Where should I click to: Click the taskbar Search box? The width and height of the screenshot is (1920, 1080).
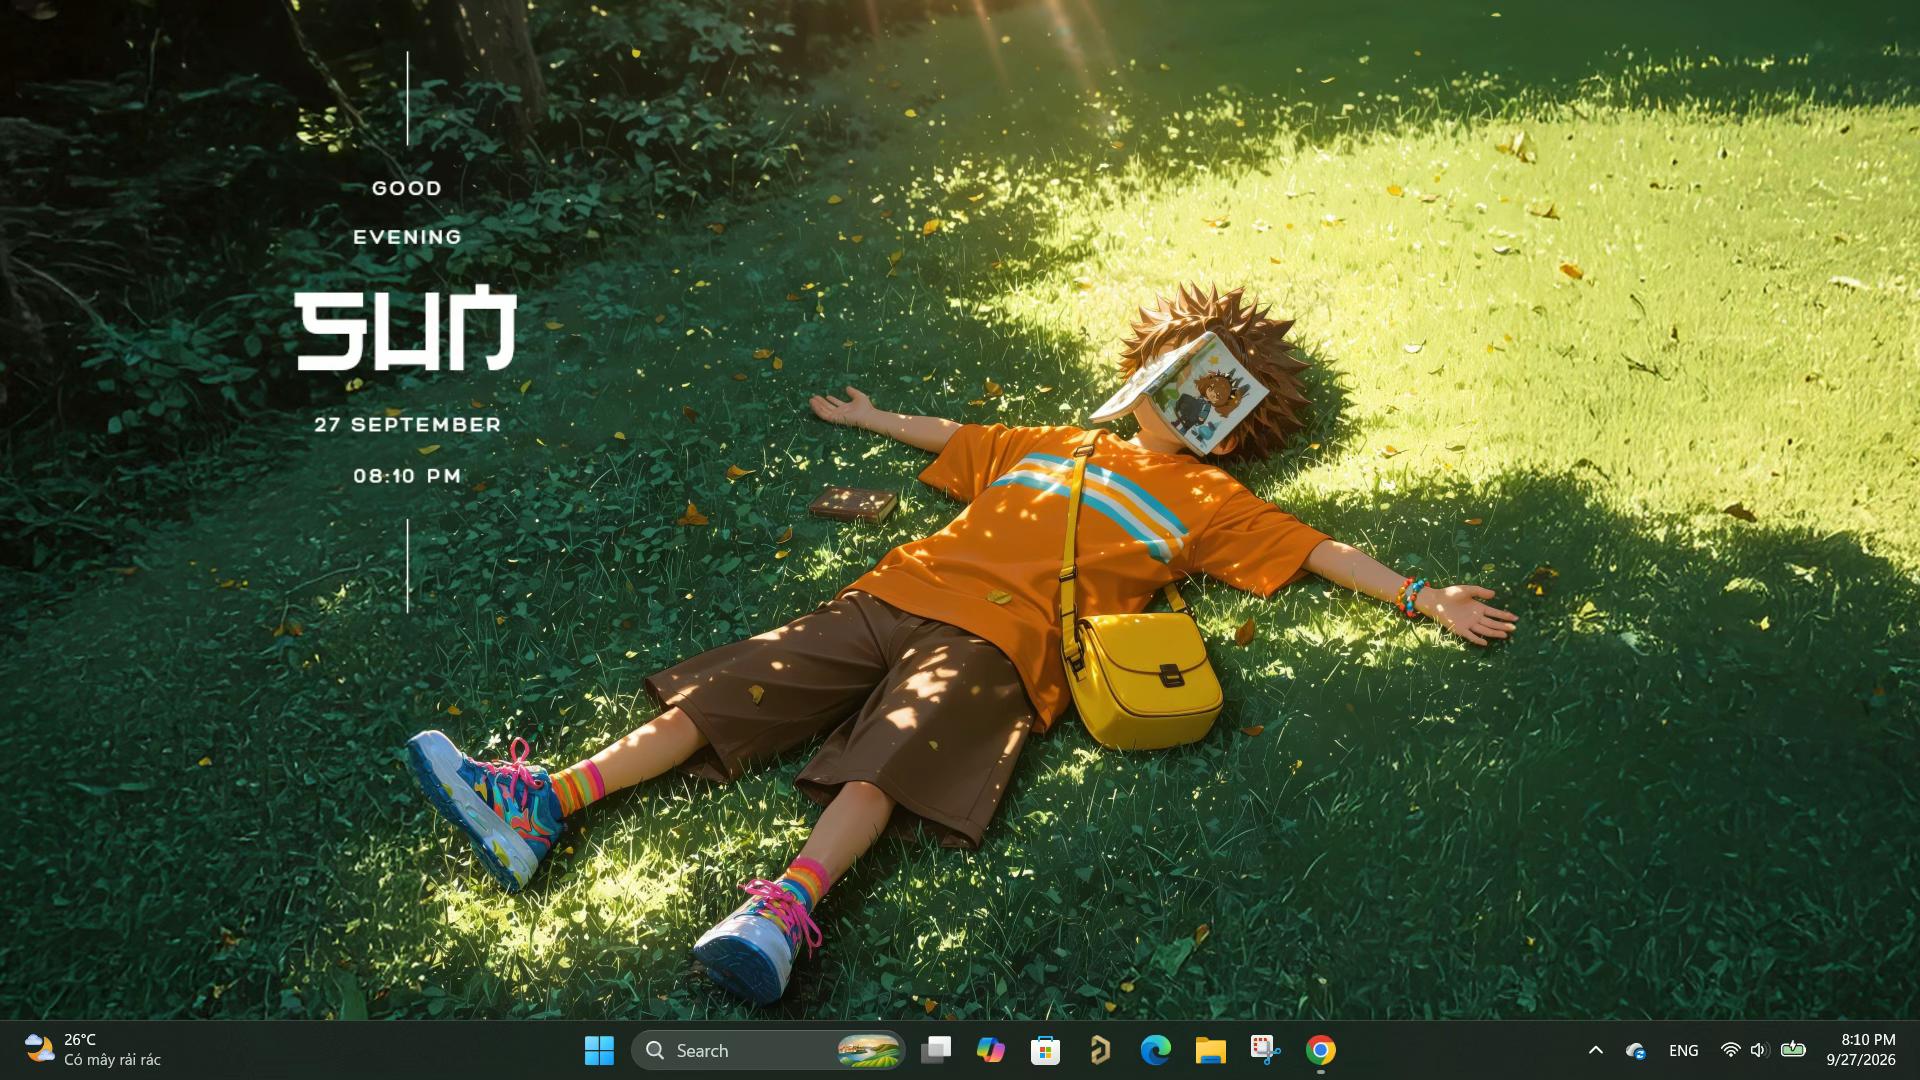[x=768, y=1050]
